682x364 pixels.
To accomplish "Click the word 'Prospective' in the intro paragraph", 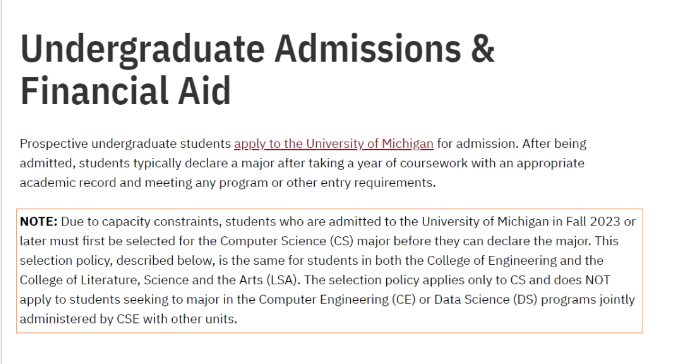I will click(54, 144).
